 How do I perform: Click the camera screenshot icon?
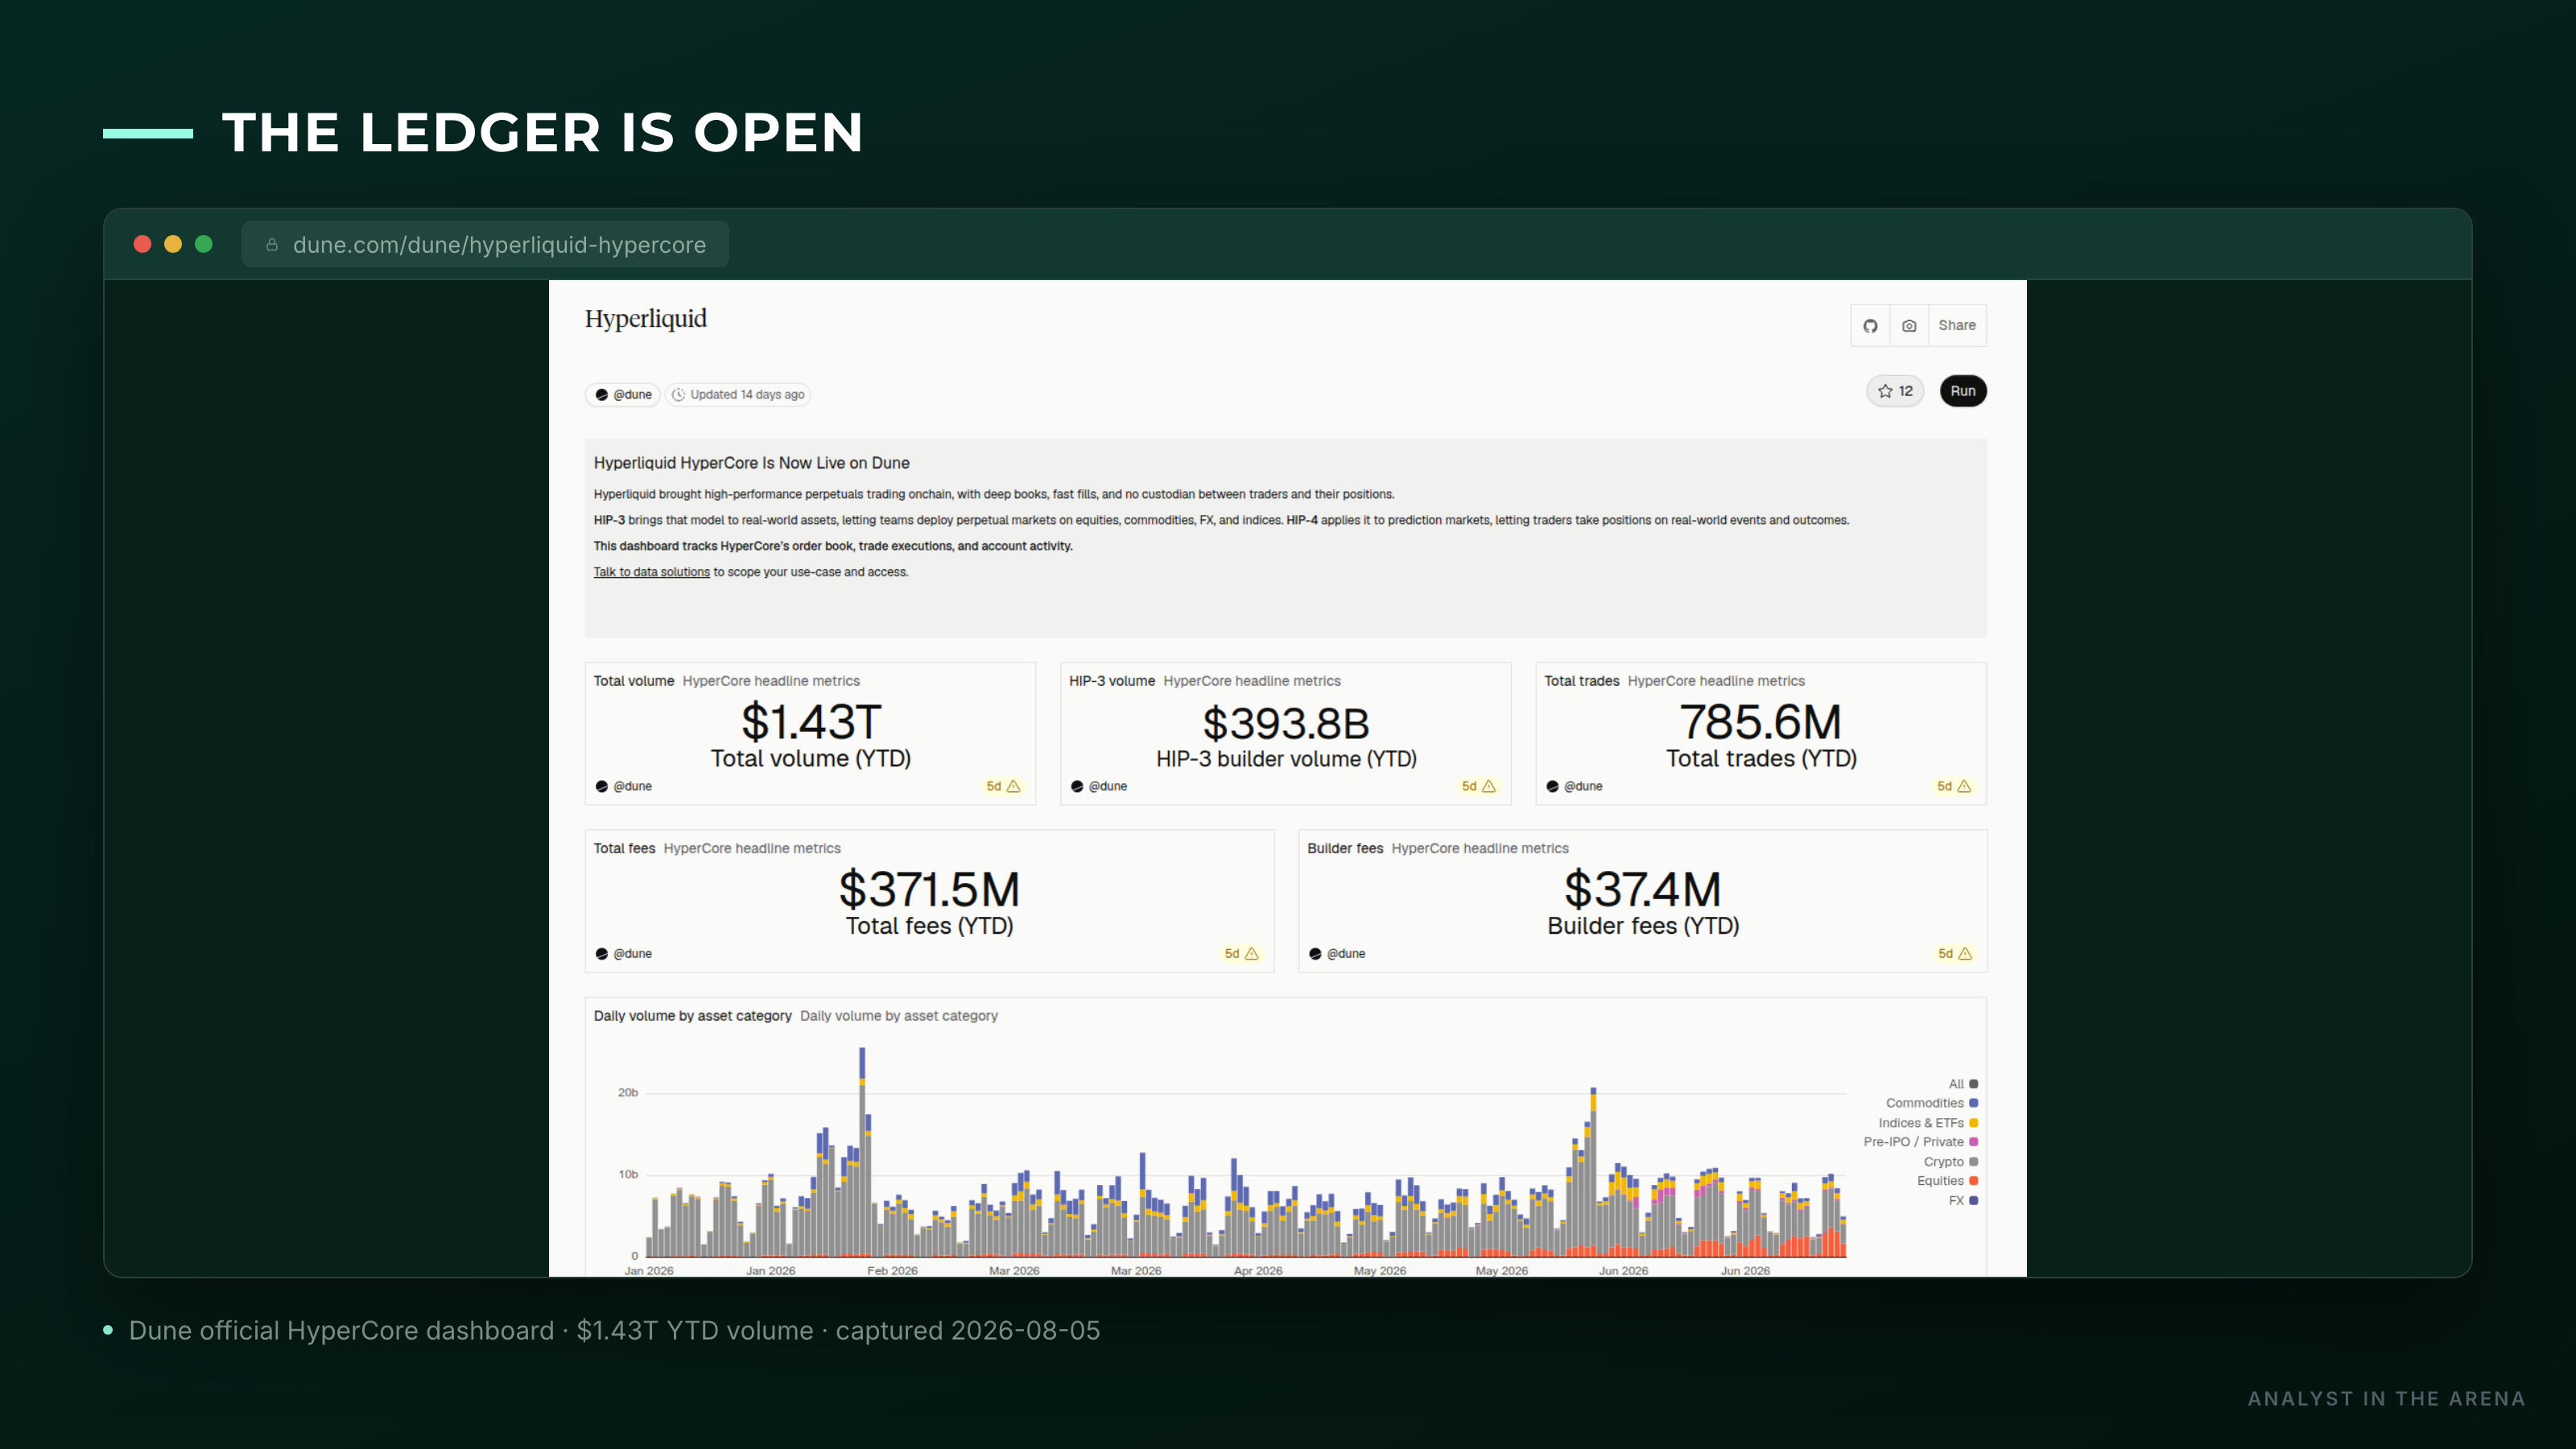(1909, 326)
